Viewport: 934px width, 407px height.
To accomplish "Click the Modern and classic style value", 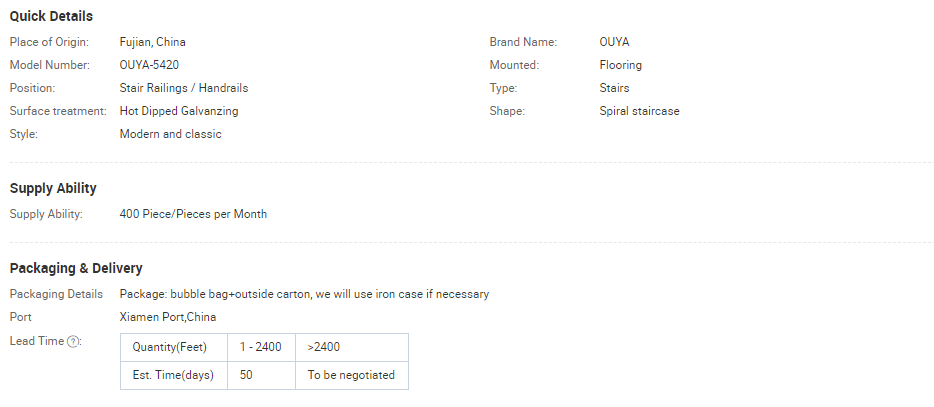I will (170, 134).
